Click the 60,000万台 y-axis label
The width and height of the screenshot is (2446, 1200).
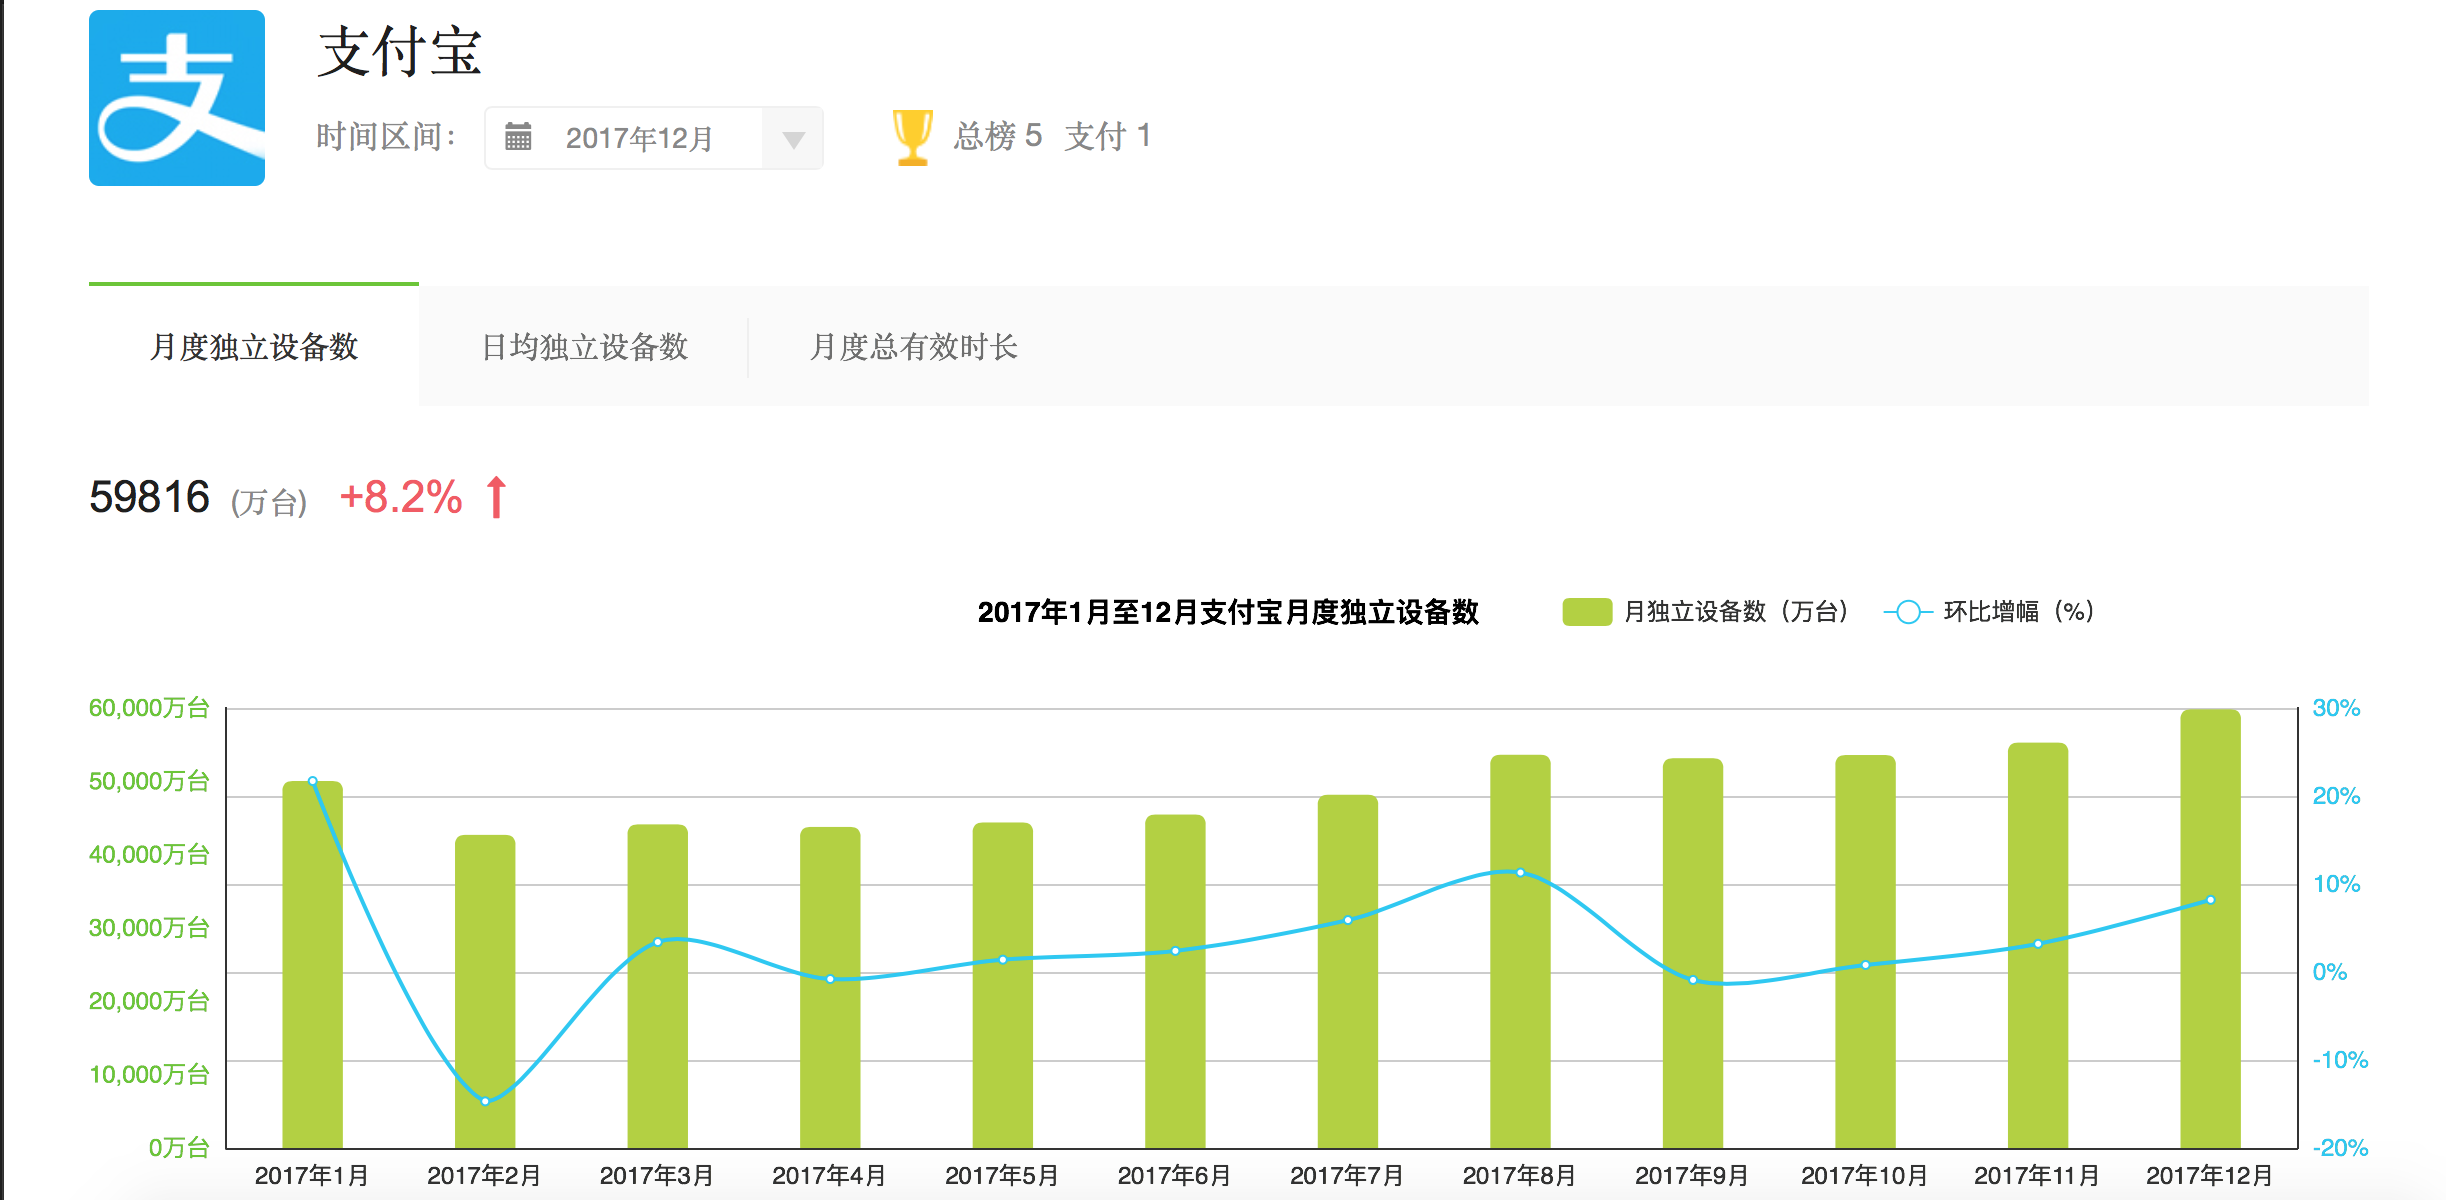149,708
